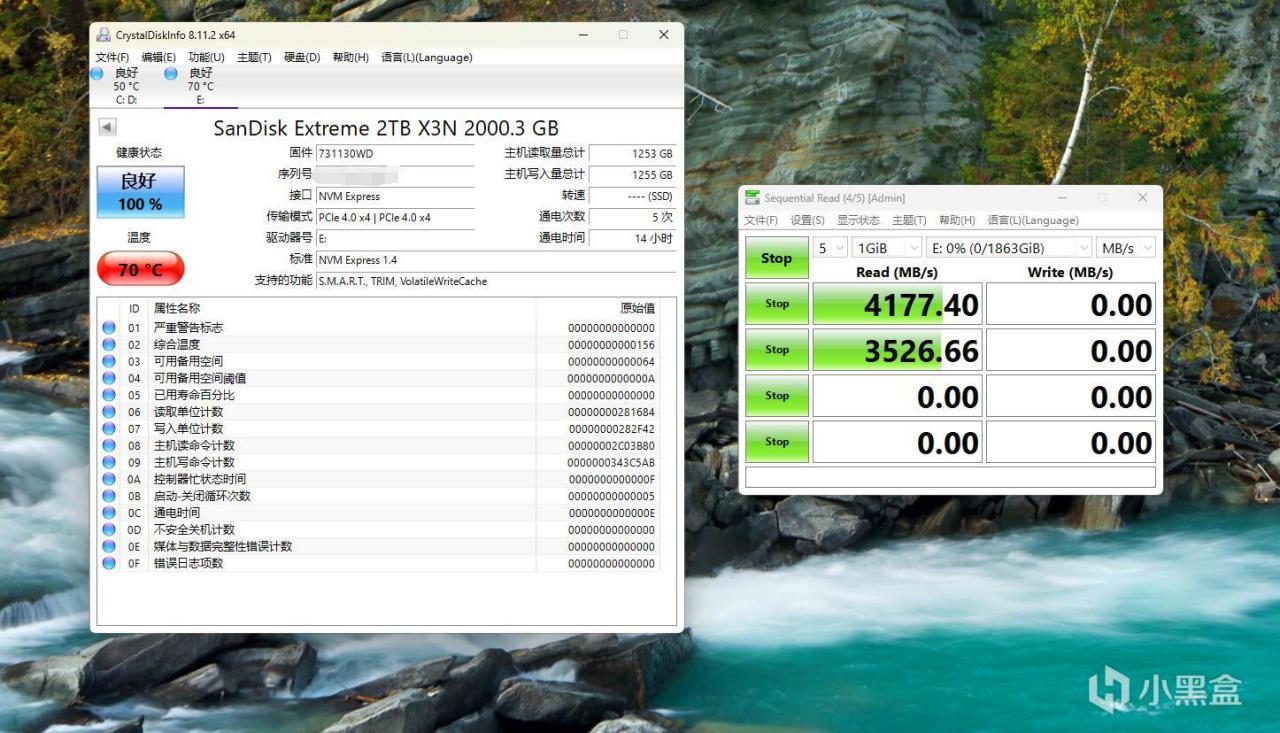Click status circle for 通电时间 row 0C
The height and width of the screenshot is (733, 1280).
(x=108, y=513)
